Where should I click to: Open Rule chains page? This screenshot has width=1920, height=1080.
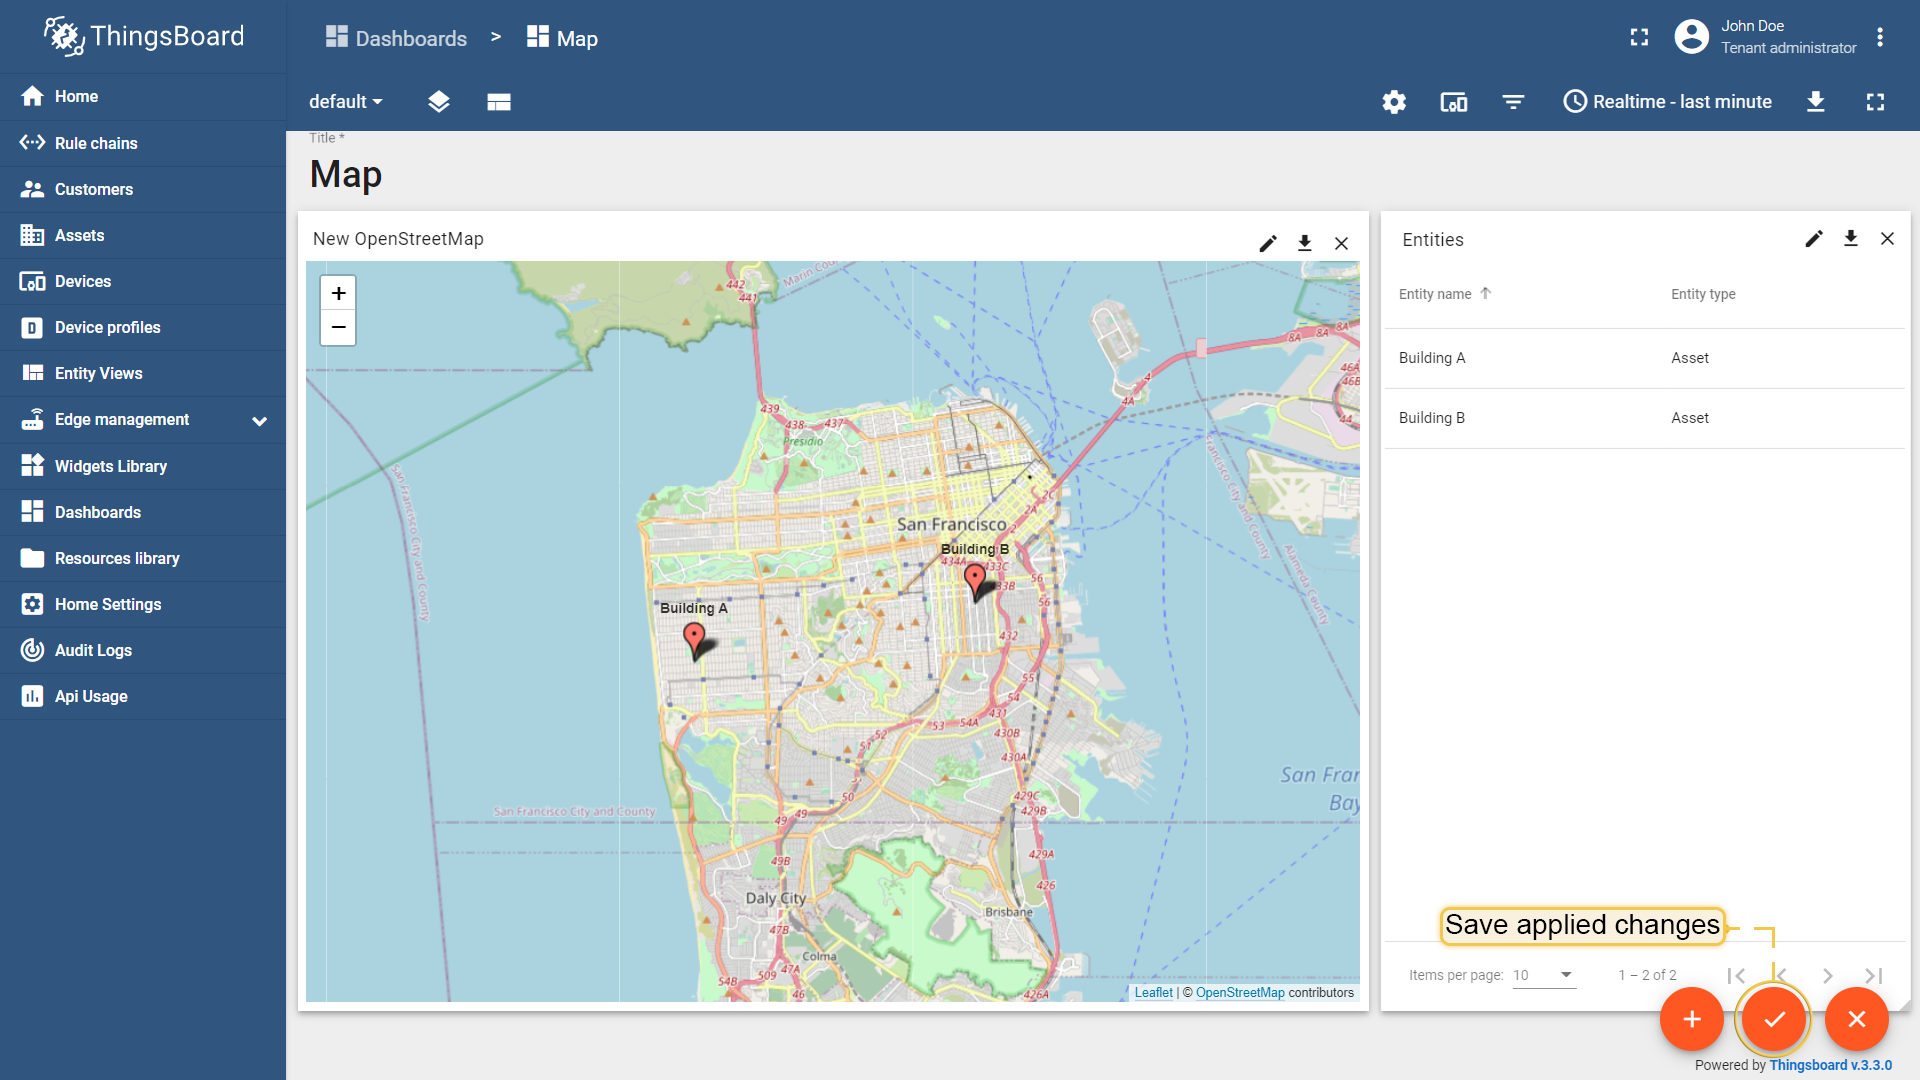143,143
